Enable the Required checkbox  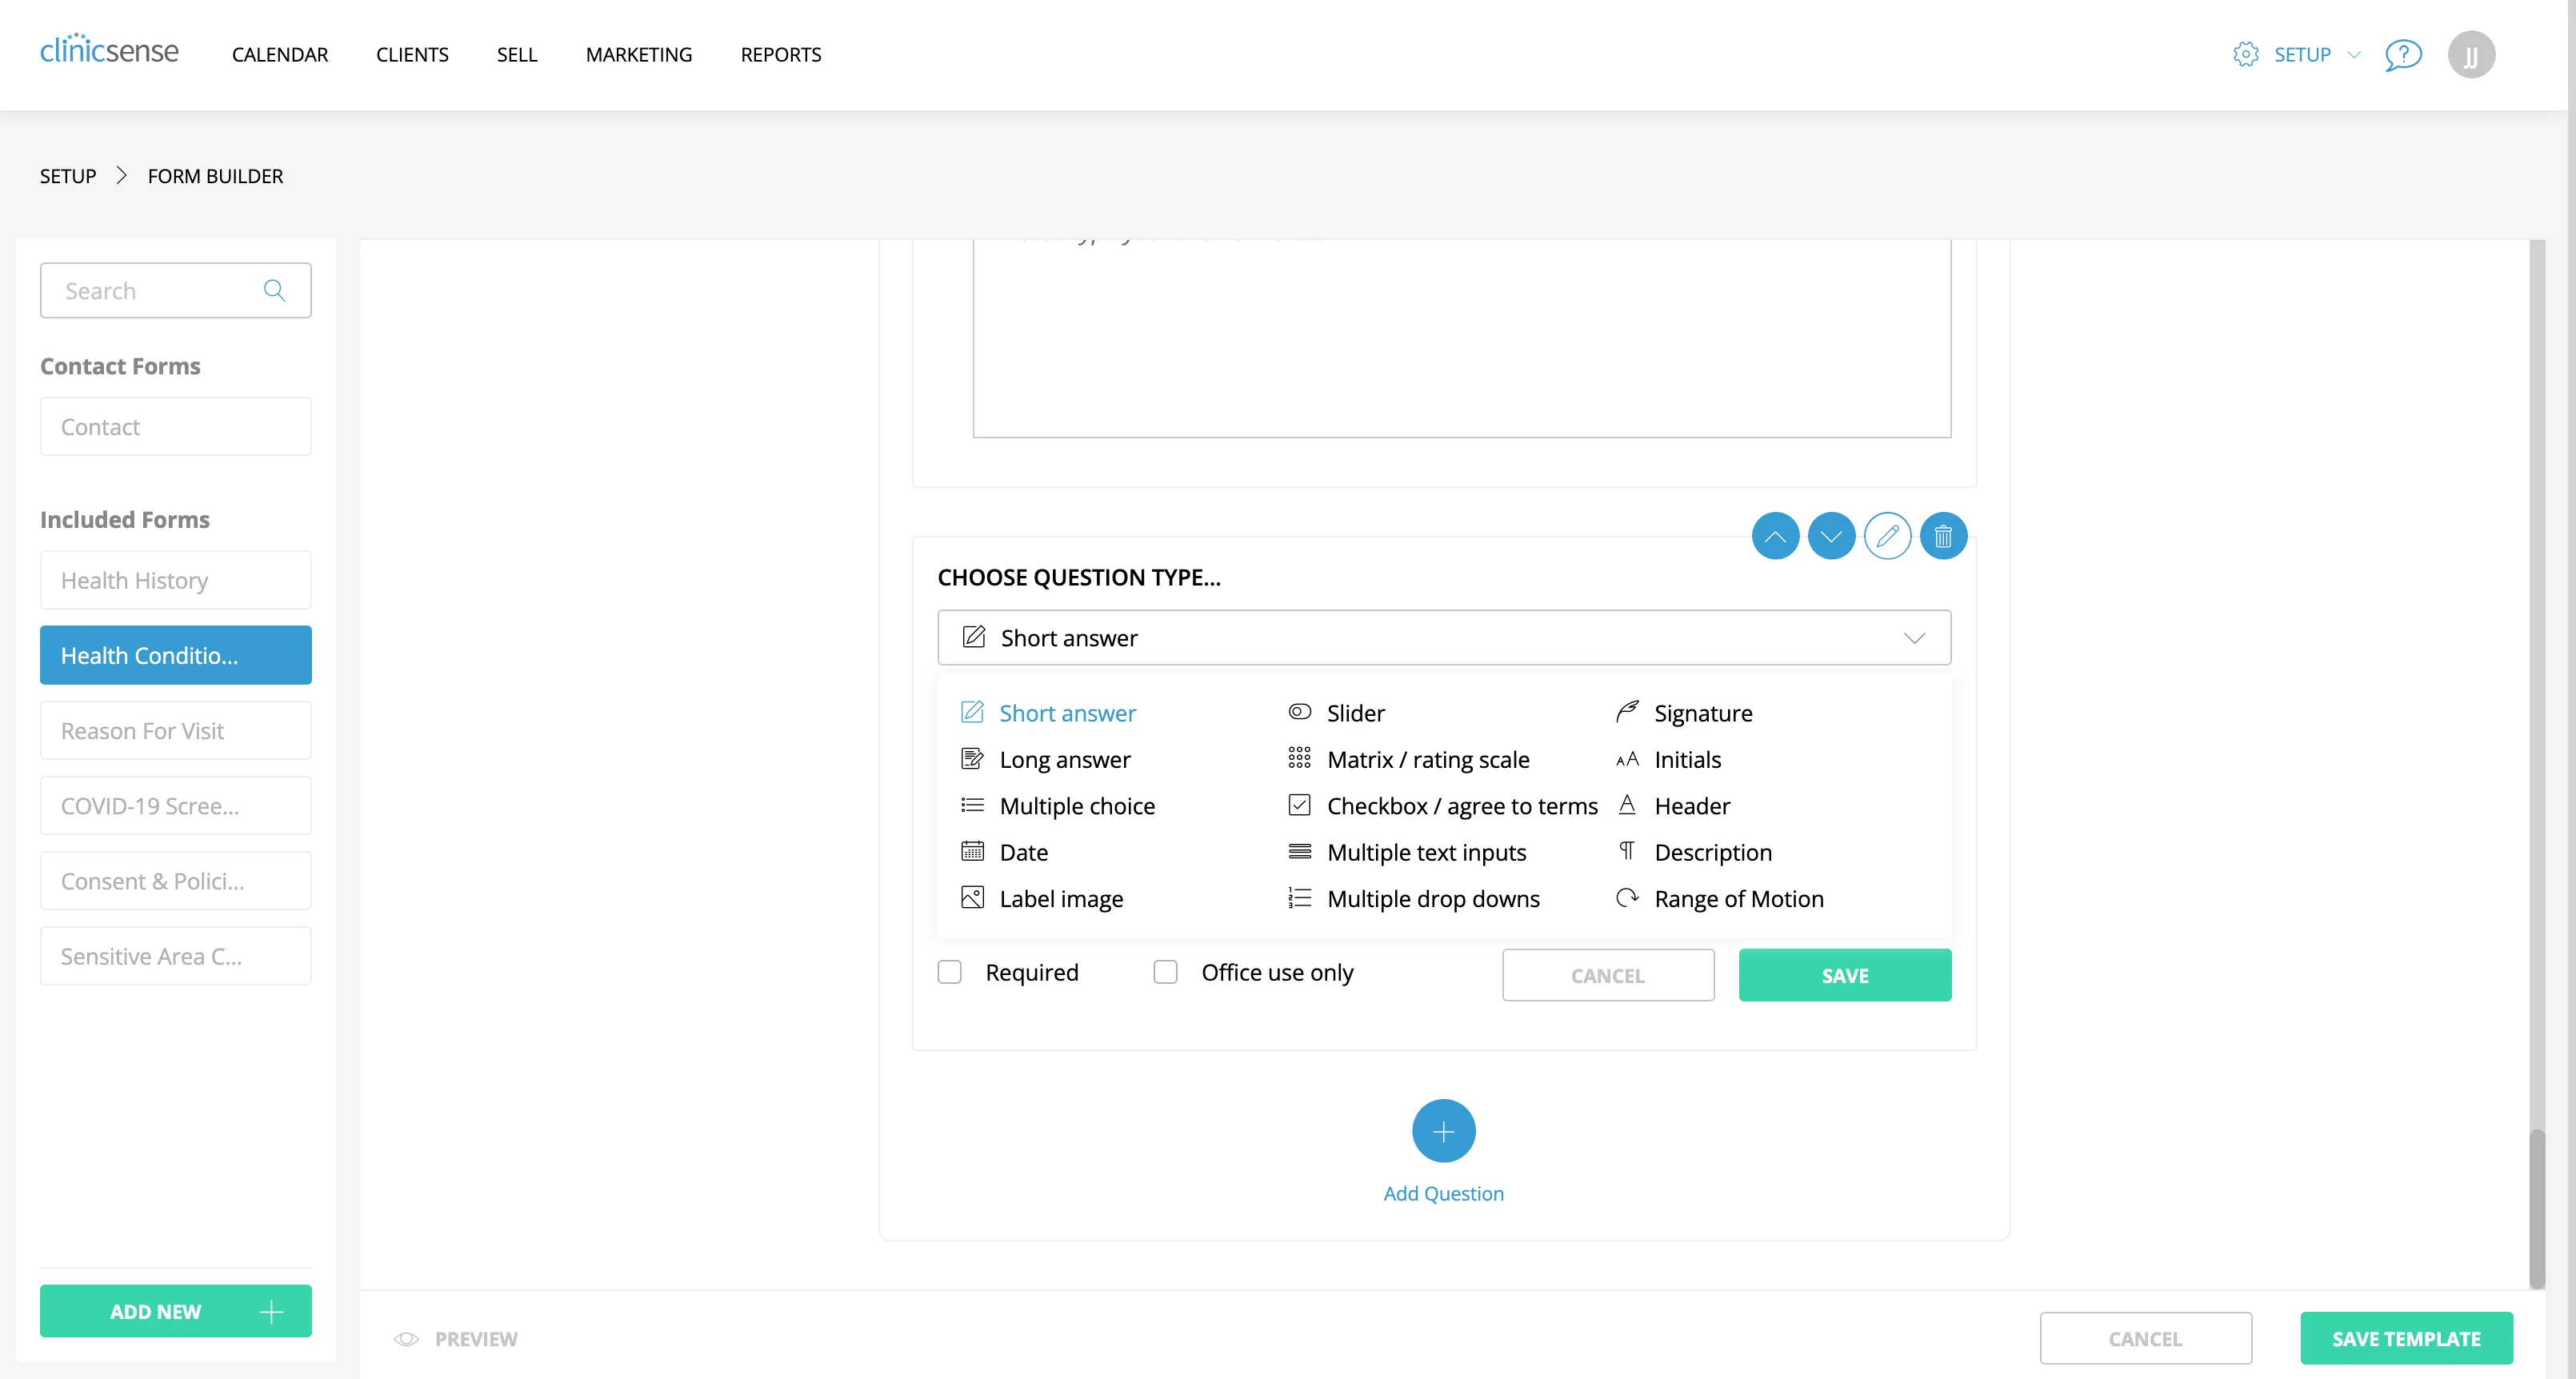(950, 972)
